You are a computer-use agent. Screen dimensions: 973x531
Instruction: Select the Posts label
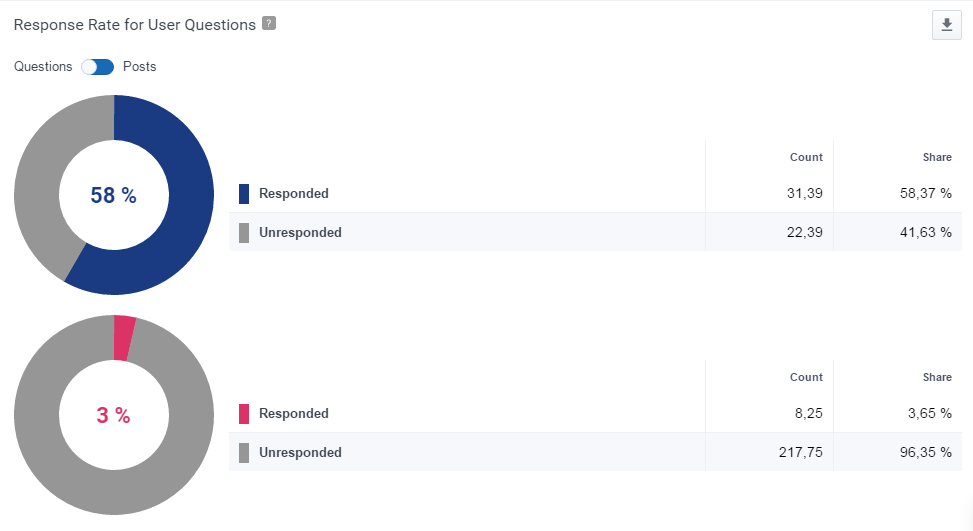point(140,66)
